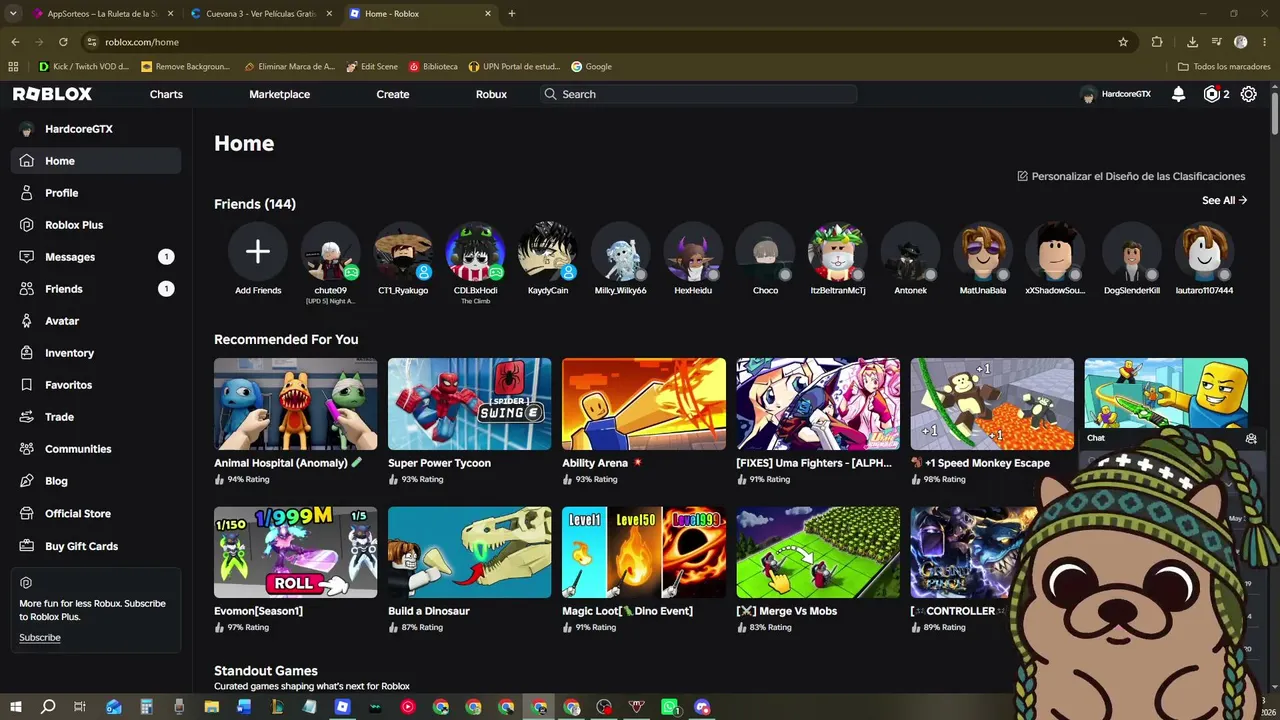Click the Evomon[Season1] game title
The height and width of the screenshot is (720, 1280).
[x=258, y=611]
